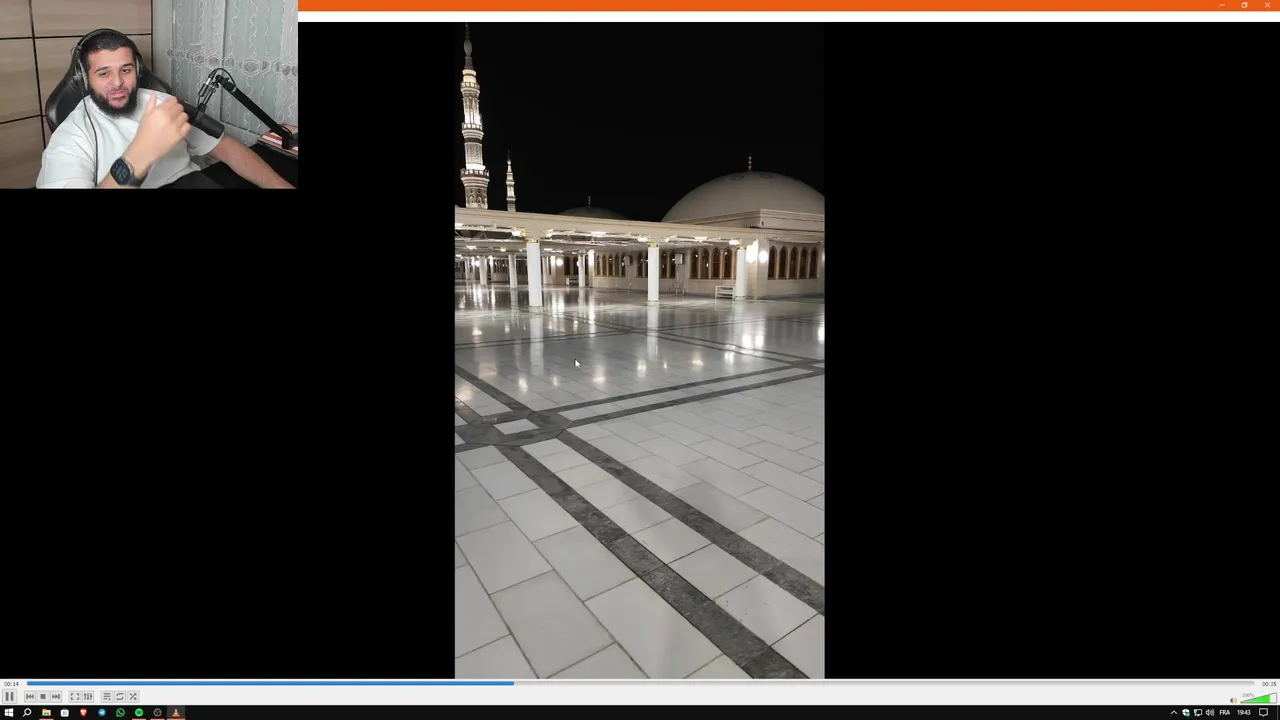Open Telegram from the taskbar
The height and width of the screenshot is (720, 1280).
[102, 712]
